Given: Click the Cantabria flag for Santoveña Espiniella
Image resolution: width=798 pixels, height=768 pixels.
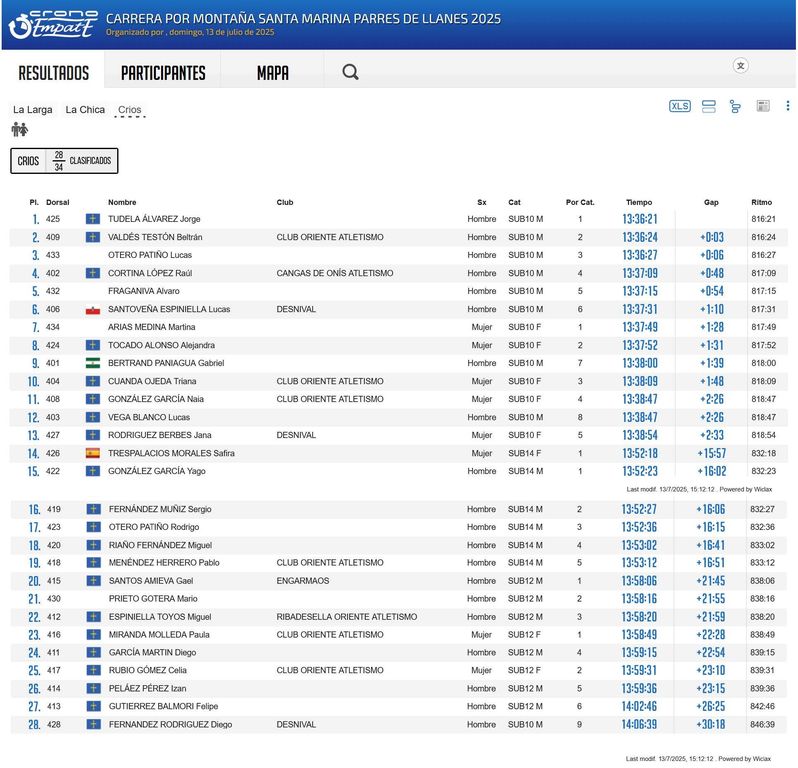Looking at the screenshot, I should pyautogui.click(x=92, y=310).
